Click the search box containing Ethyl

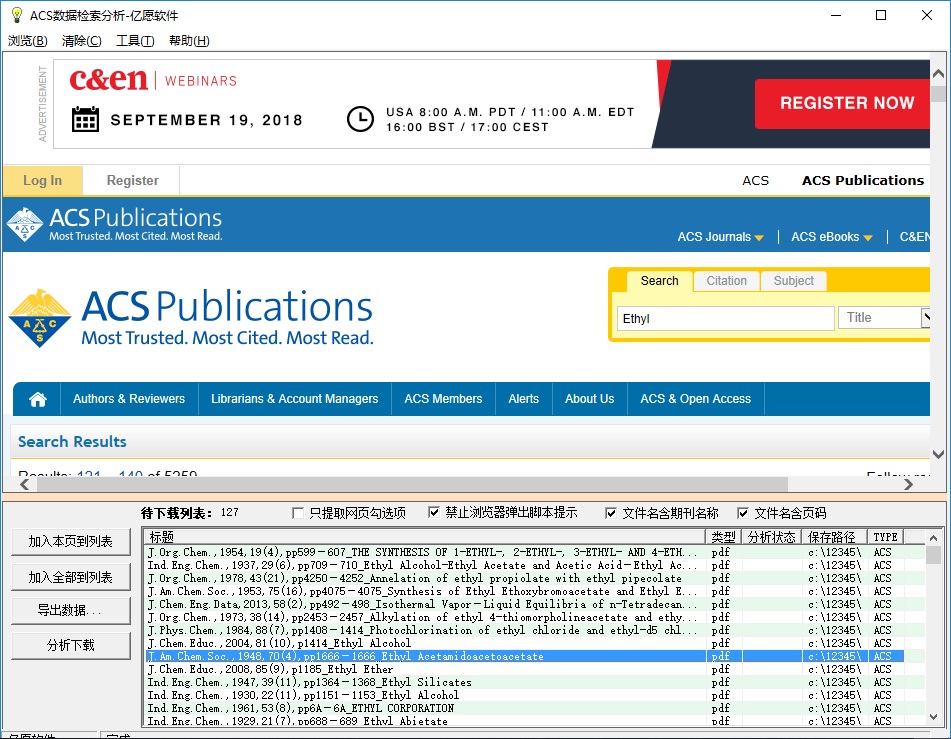(725, 319)
